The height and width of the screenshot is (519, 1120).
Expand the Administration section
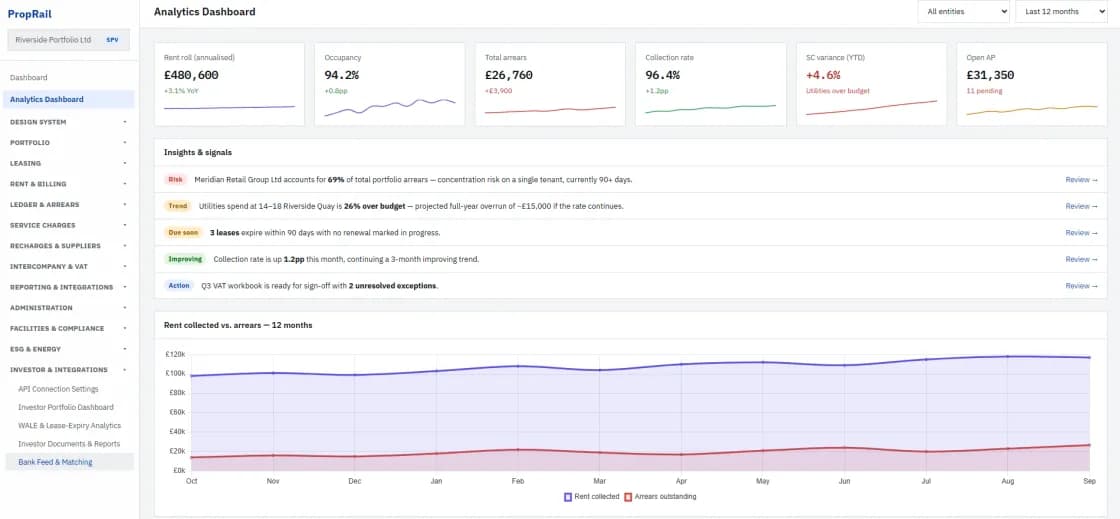point(69,308)
